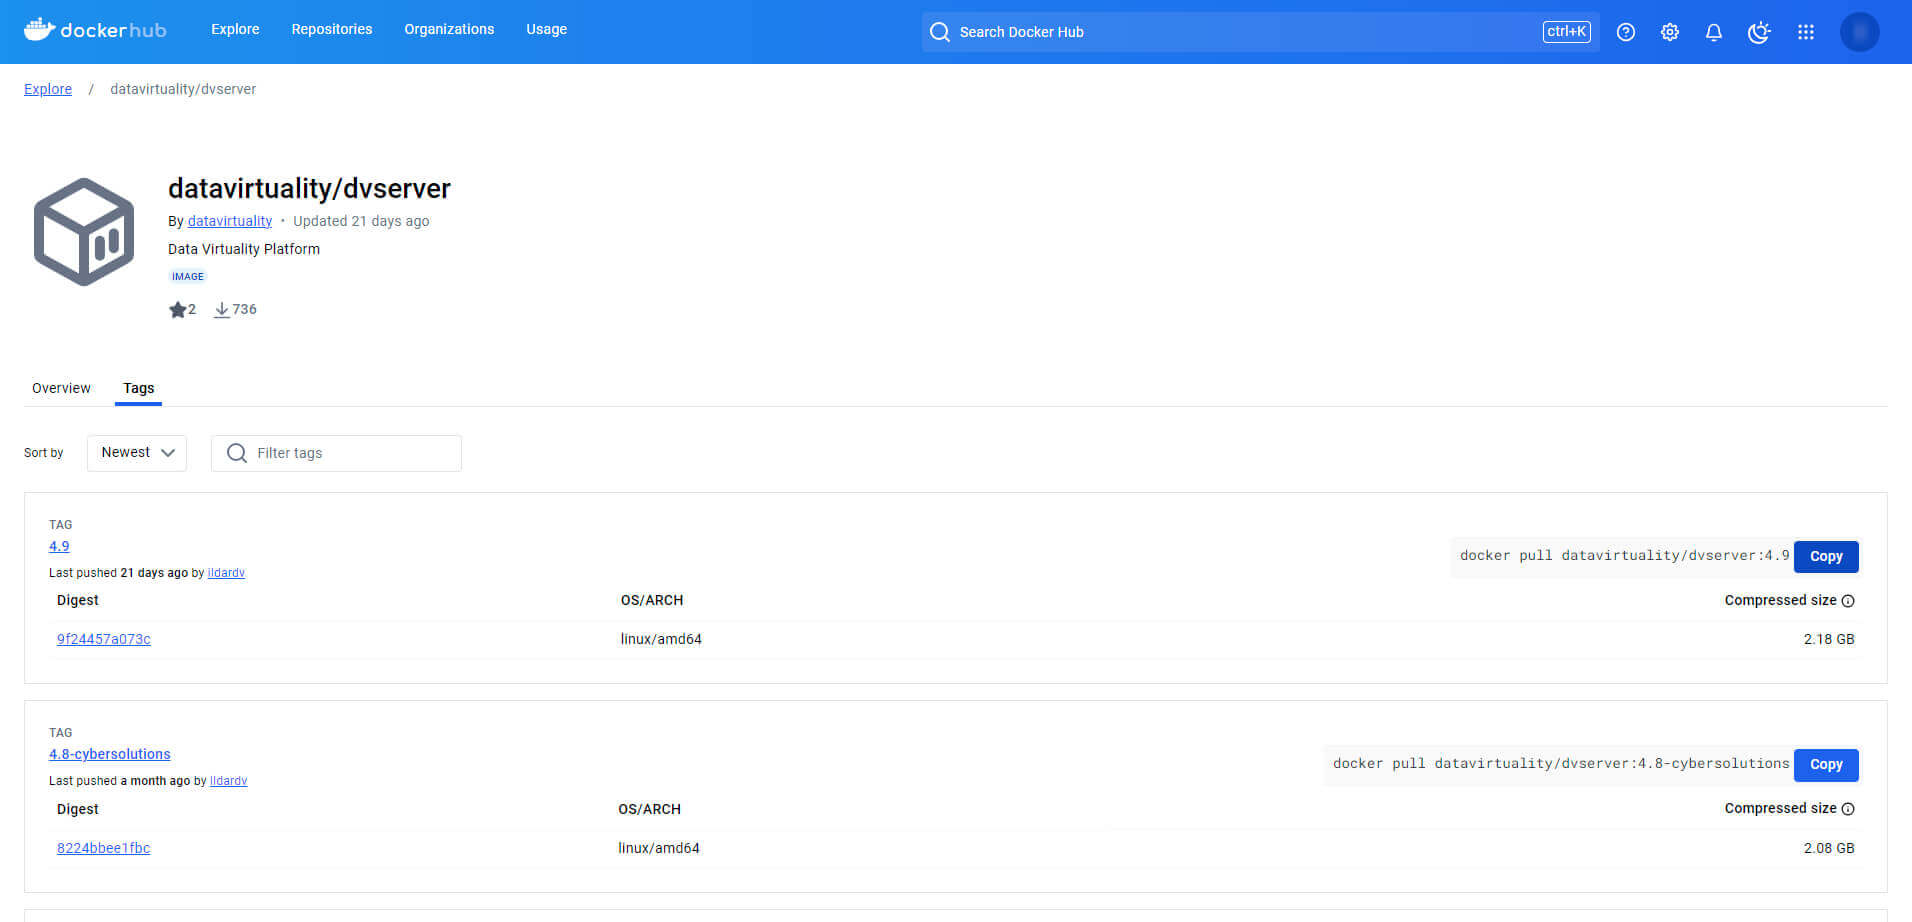
Task: Click the star rating icon
Action: click(178, 310)
